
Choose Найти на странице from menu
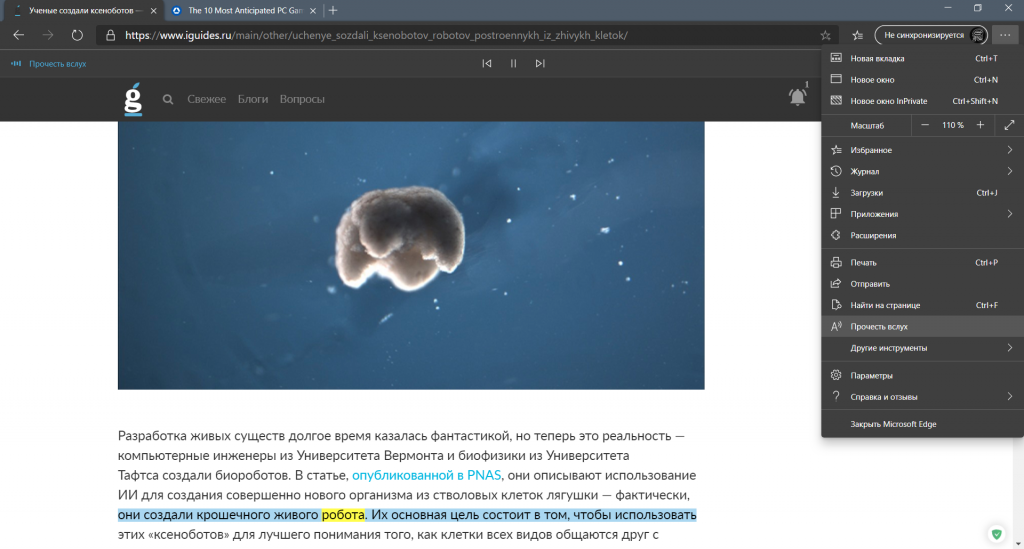pos(885,305)
